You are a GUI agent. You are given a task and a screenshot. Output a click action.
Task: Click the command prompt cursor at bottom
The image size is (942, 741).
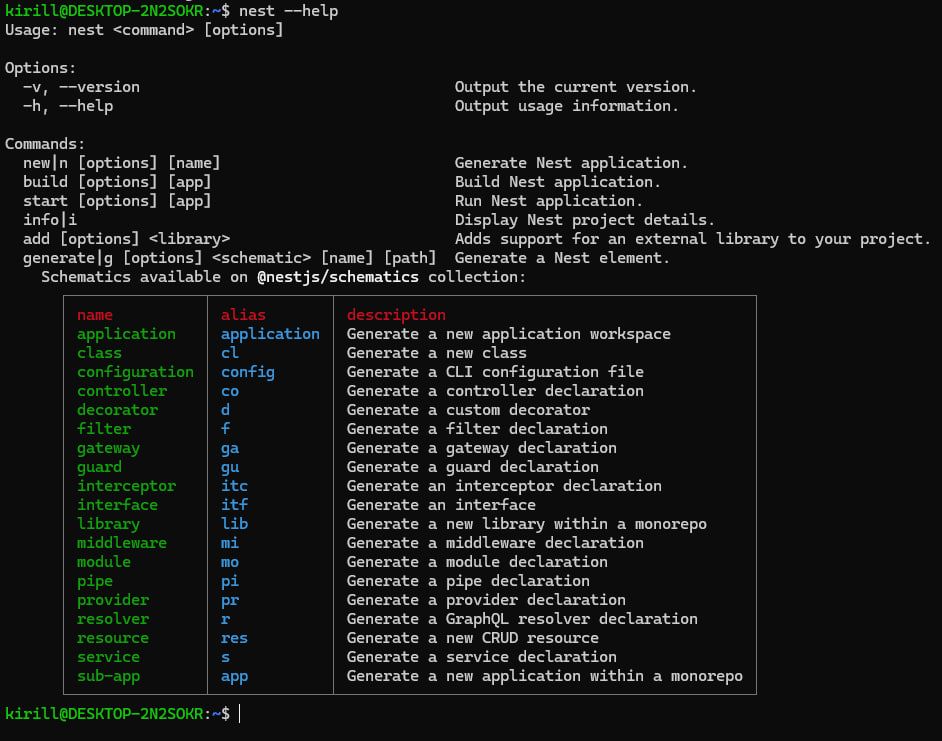240,714
